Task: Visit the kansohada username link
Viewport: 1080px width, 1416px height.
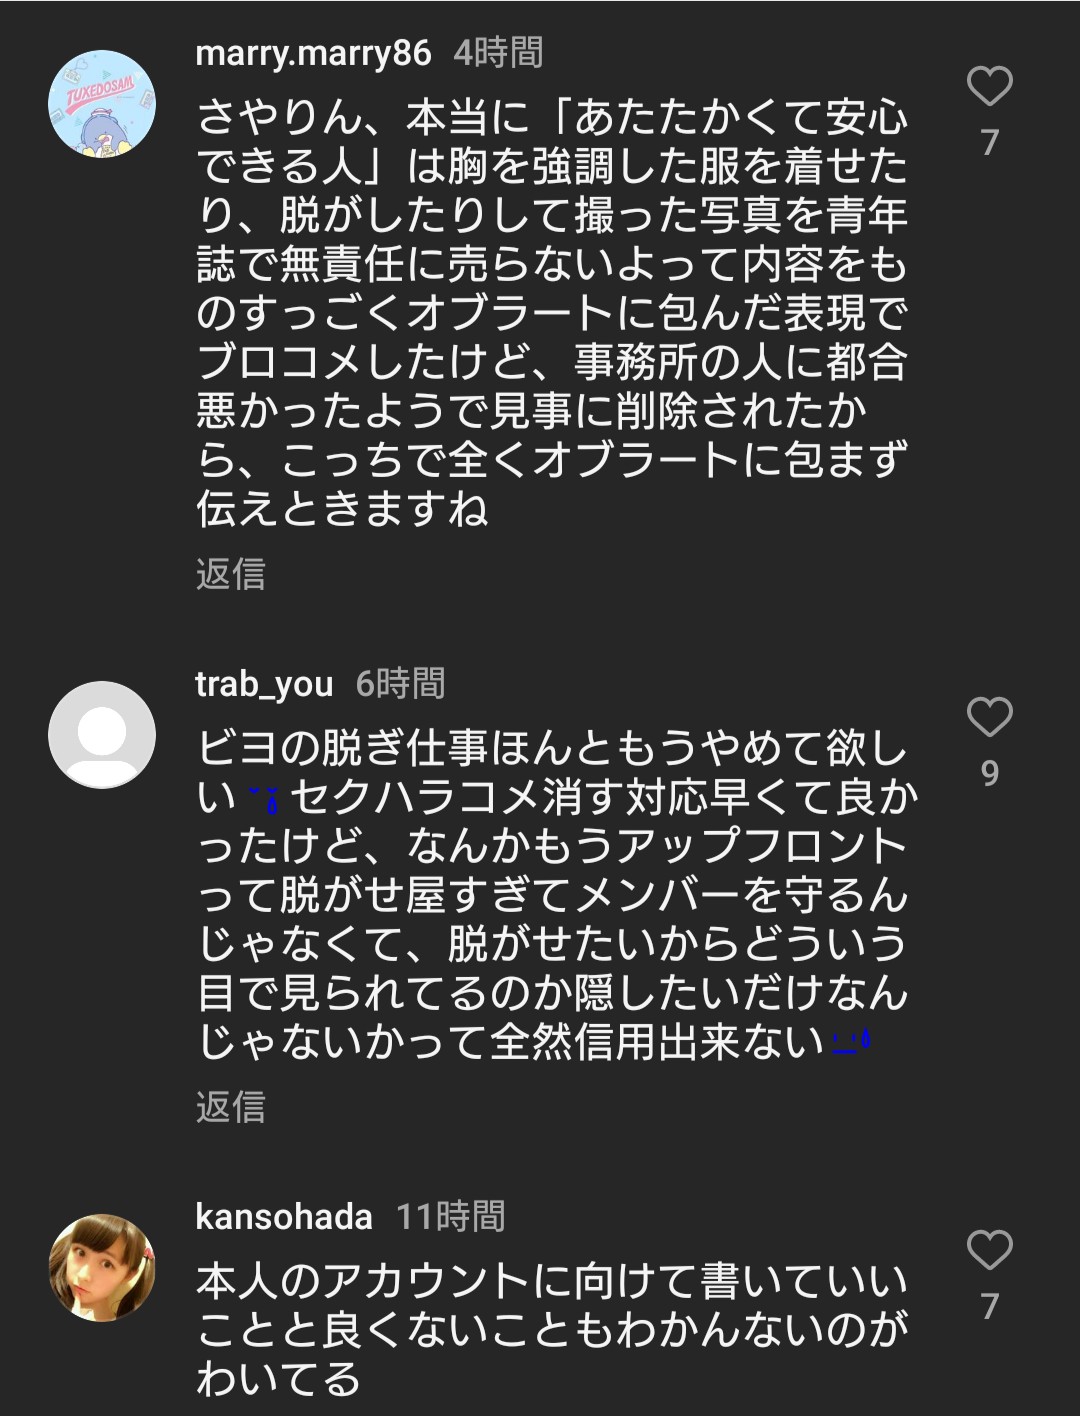Action: pos(284,1217)
